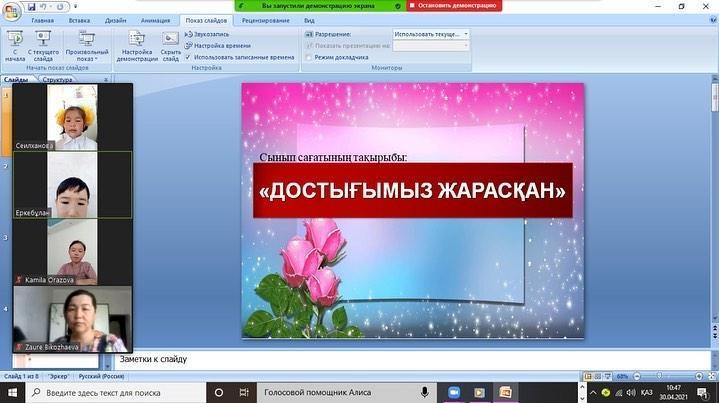The width and height of the screenshot is (719, 403).
Task: Switch to Анимация ribbon tab
Action: [155, 21]
